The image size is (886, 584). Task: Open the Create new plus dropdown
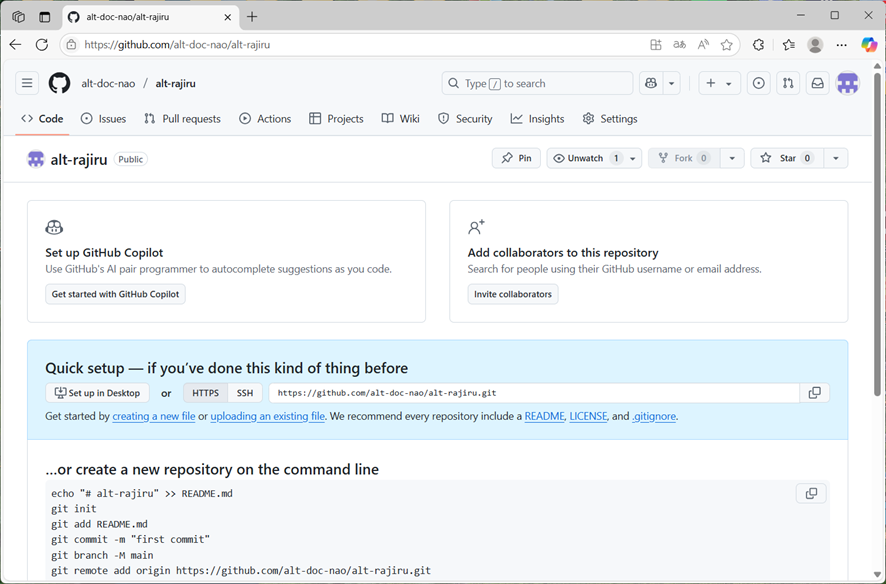click(719, 84)
